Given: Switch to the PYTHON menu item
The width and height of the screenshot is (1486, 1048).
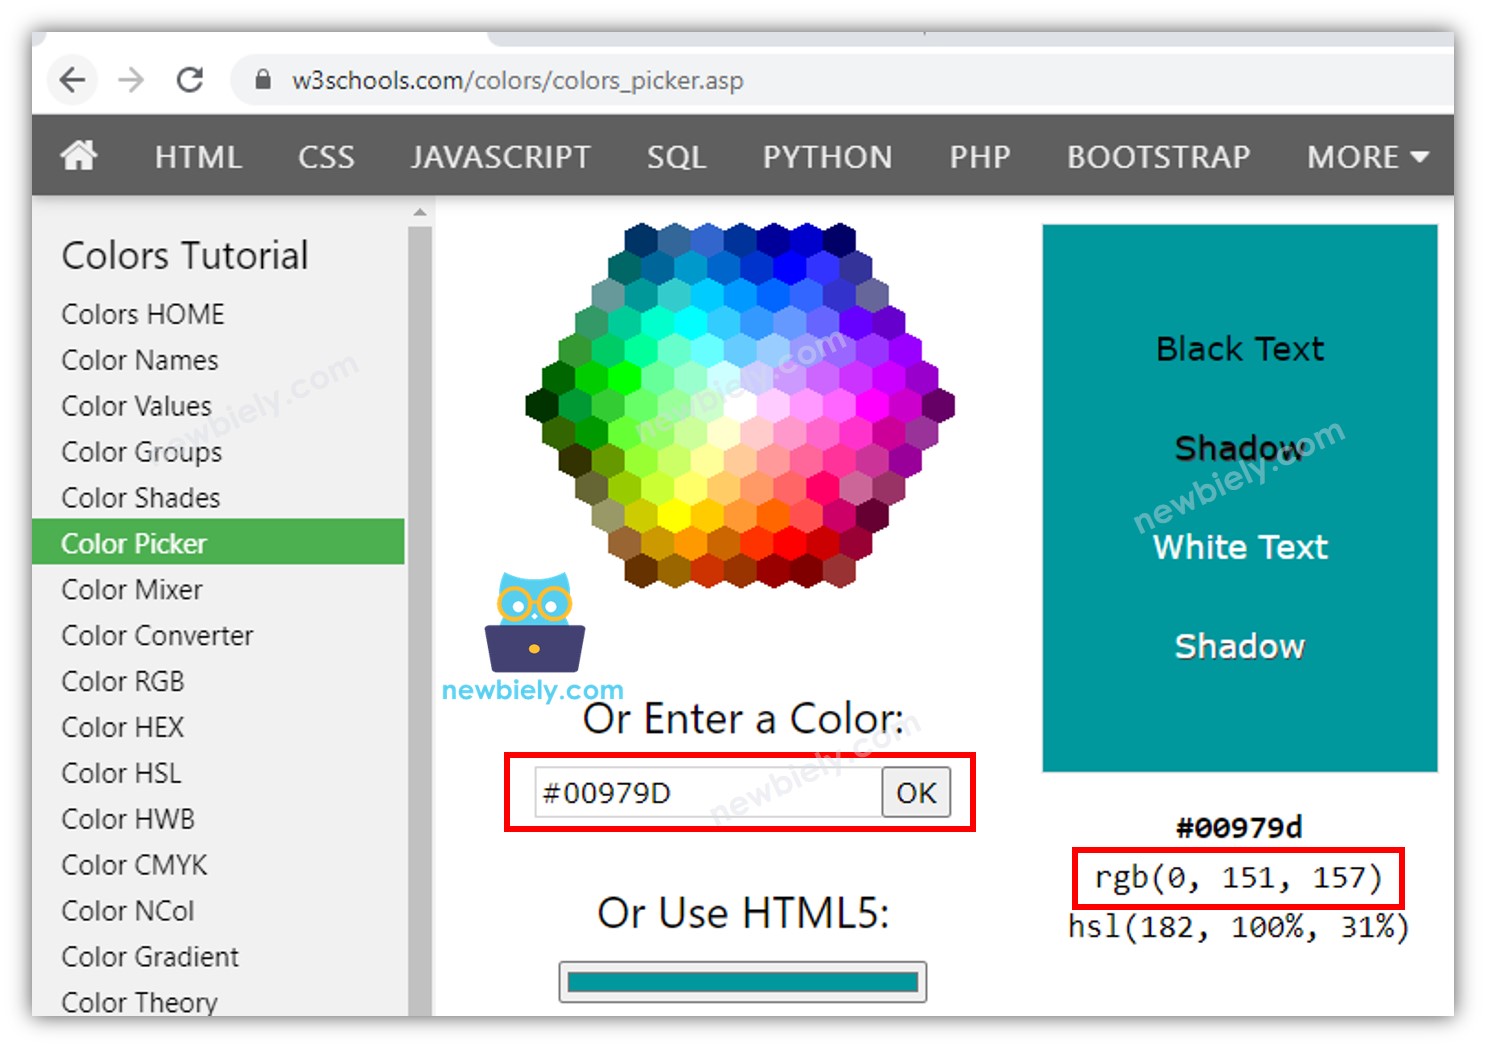Looking at the screenshot, I should click(x=827, y=156).
